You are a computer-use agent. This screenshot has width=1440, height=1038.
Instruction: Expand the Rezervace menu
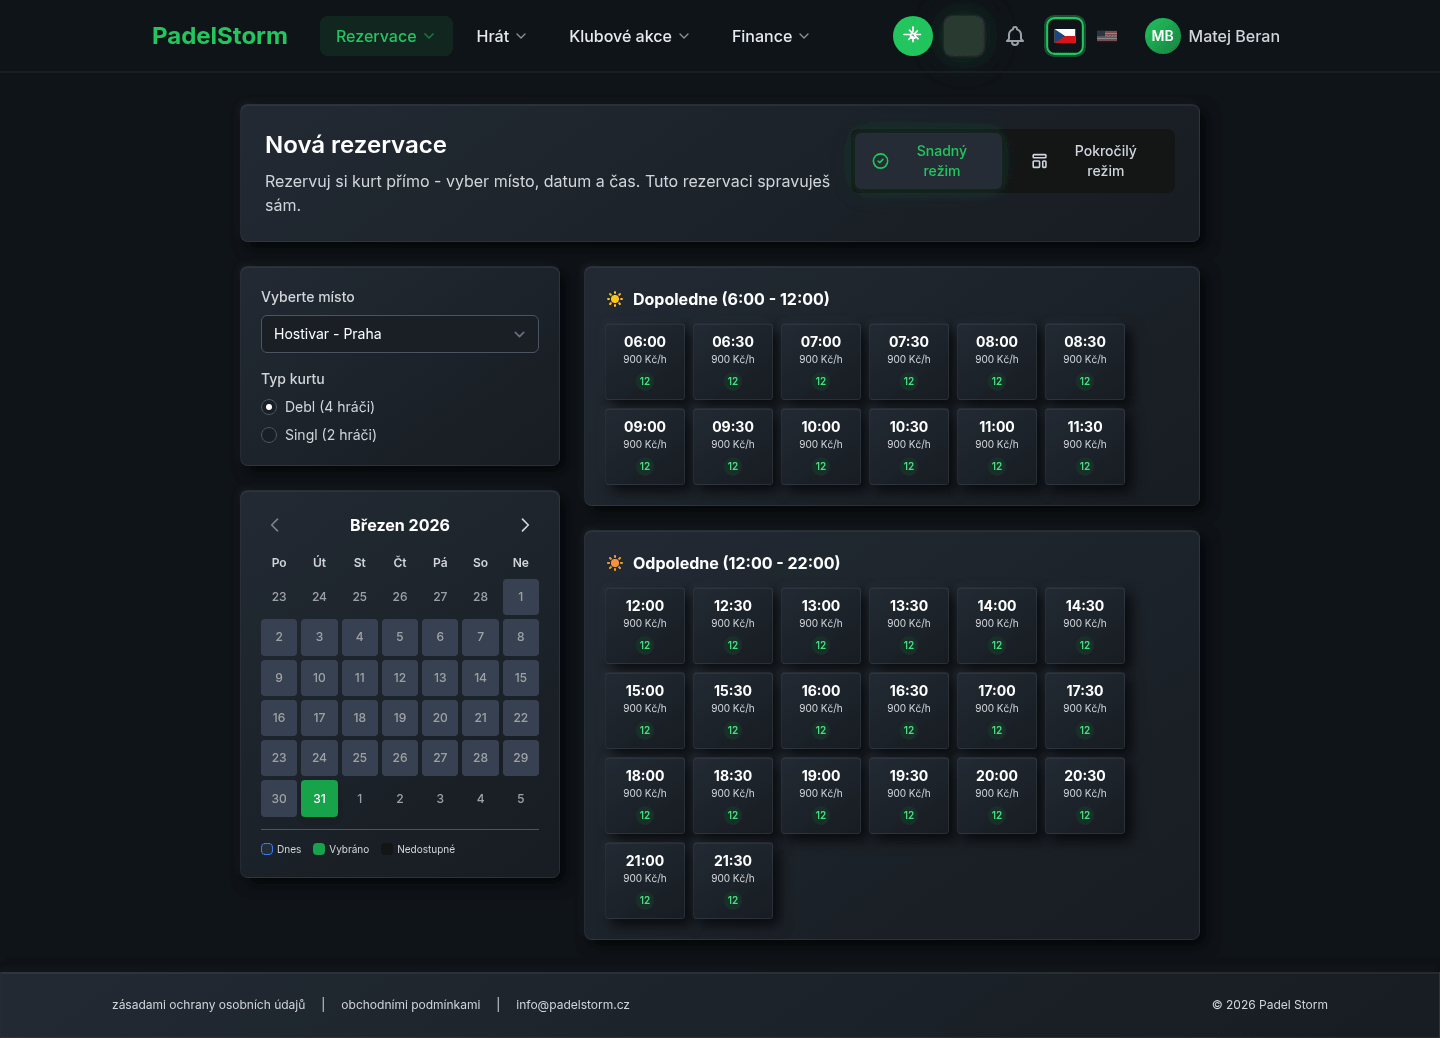pos(386,36)
